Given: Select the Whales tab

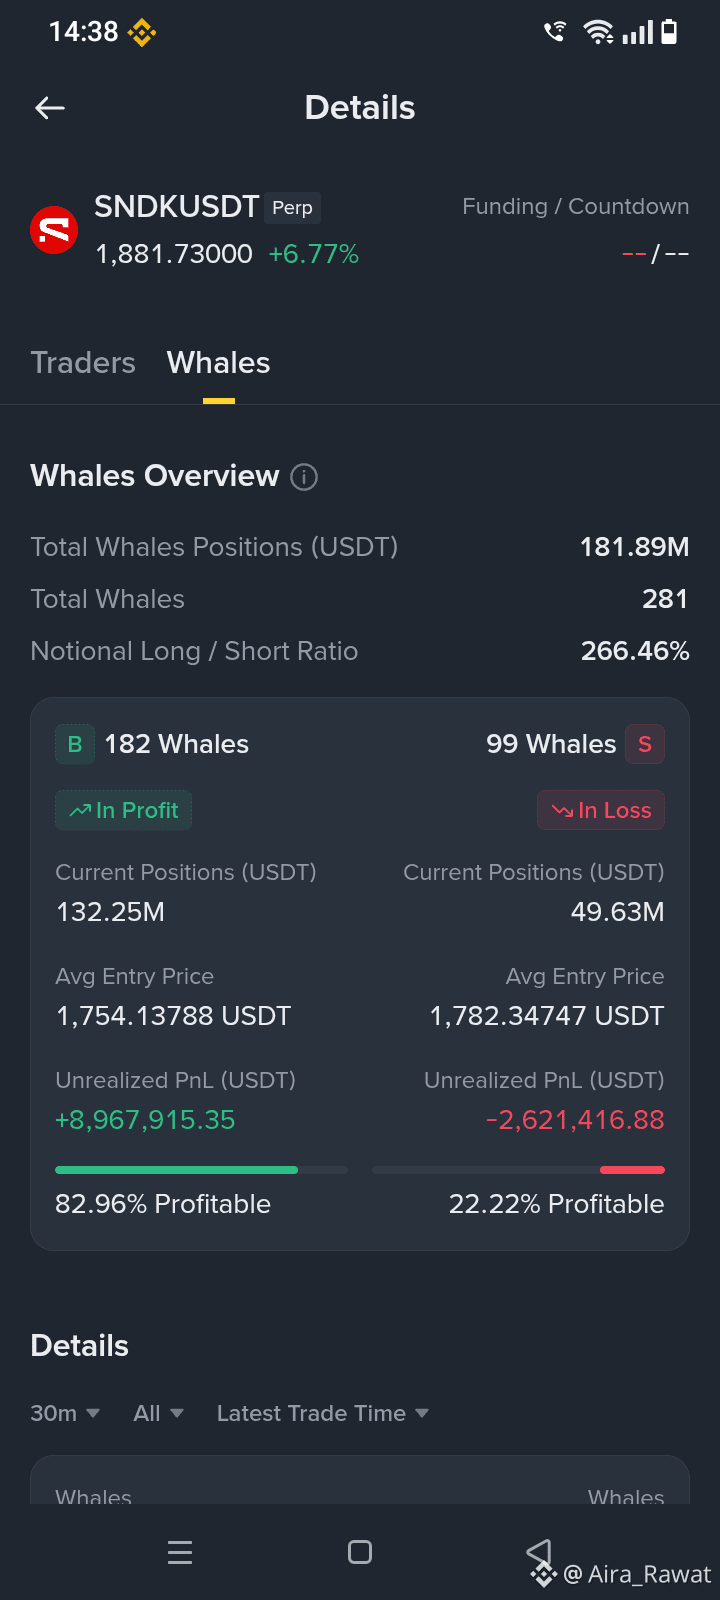Looking at the screenshot, I should pyautogui.click(x=218, y=363).
